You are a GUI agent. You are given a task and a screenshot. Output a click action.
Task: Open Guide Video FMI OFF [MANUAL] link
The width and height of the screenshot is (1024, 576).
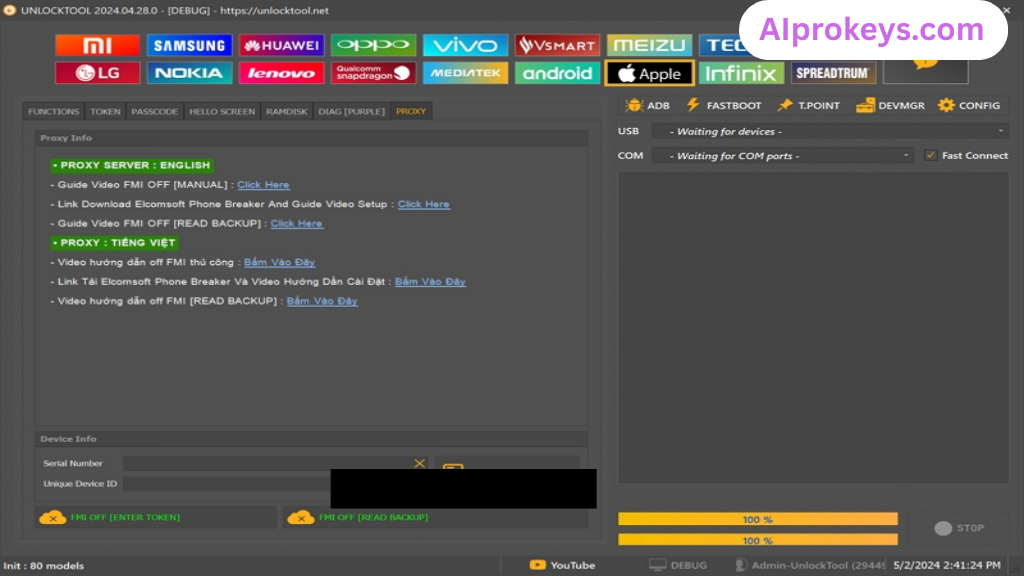tap(263, 185)
